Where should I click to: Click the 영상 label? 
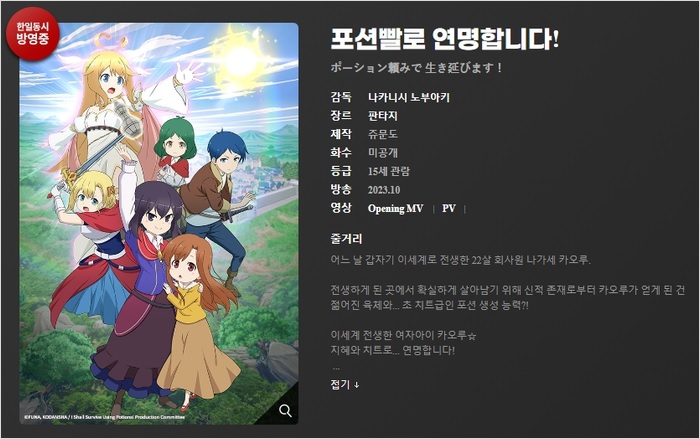pyautogui.click(x=341, y=208)
